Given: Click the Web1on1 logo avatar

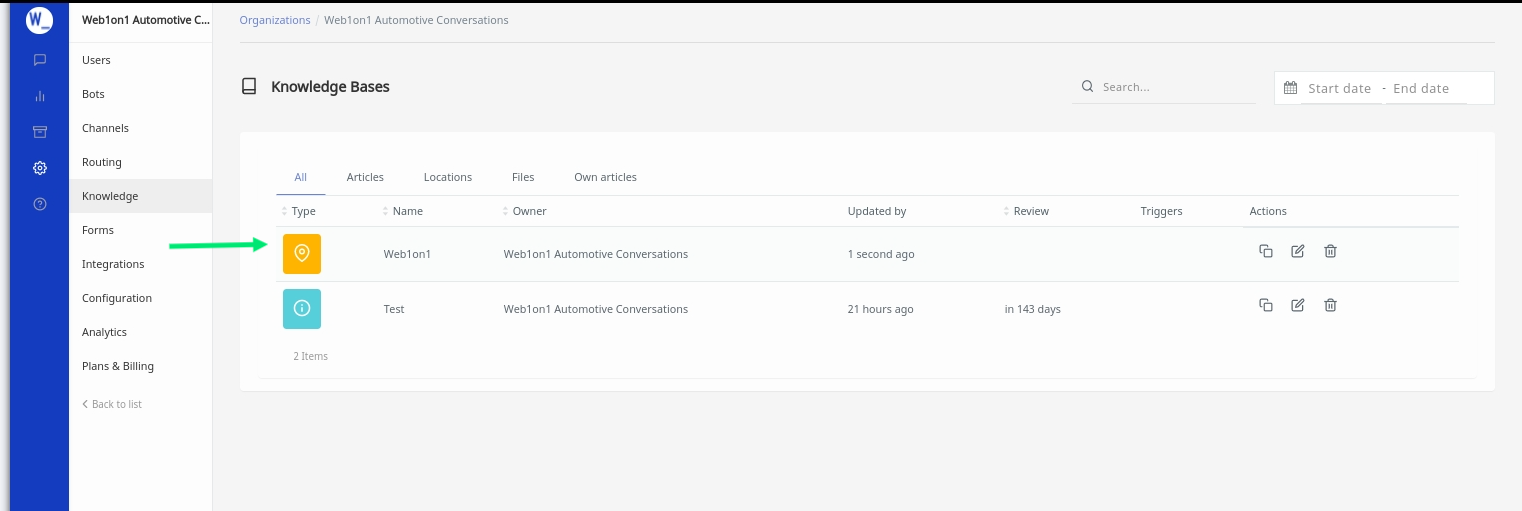Looking at the screenshot, I should (39, 19).
